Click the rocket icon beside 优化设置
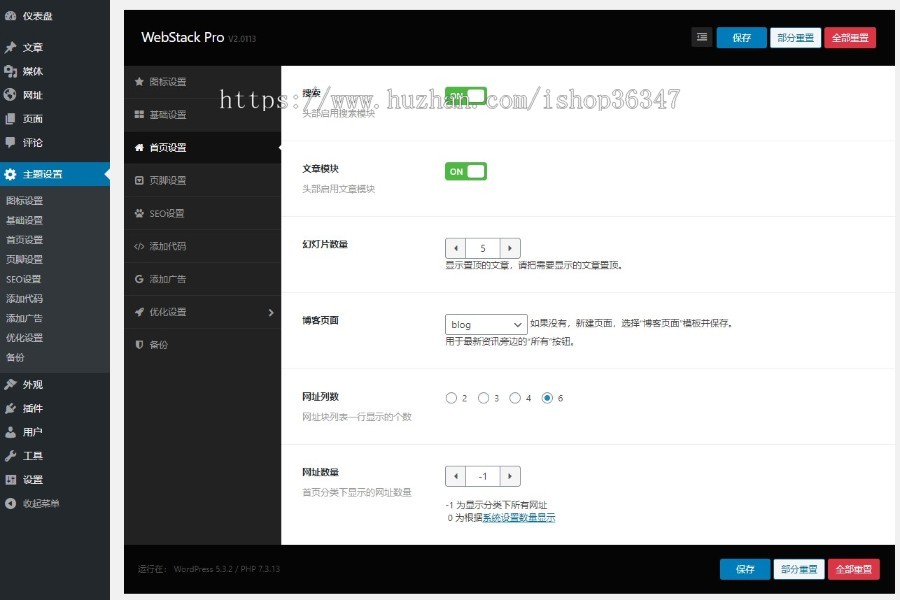 pyautogui.click(x=139, y=312)
